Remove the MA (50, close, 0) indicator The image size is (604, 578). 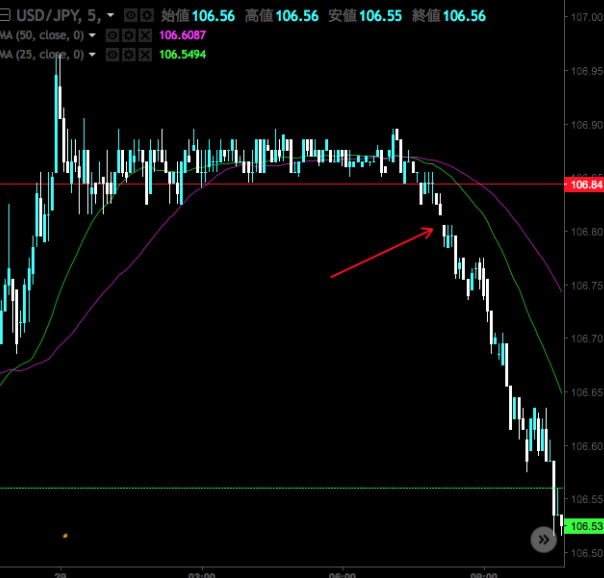145,35
